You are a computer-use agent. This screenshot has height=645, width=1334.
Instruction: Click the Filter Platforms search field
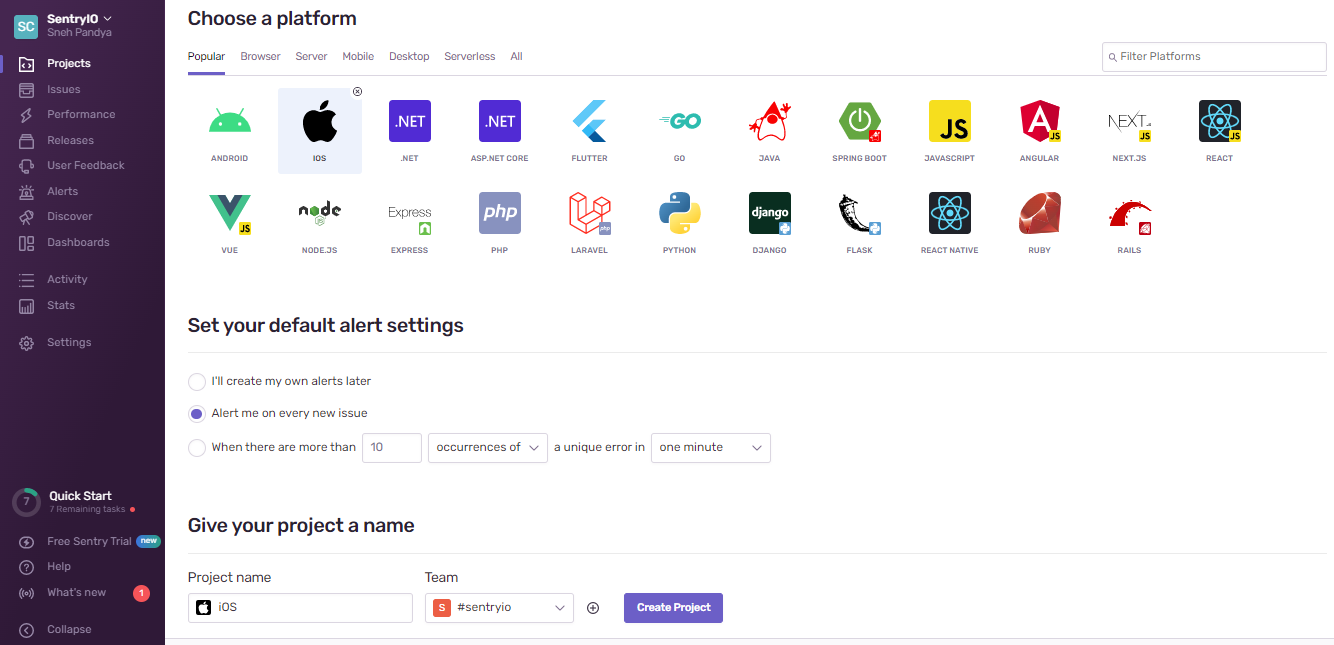point(1214,57)
